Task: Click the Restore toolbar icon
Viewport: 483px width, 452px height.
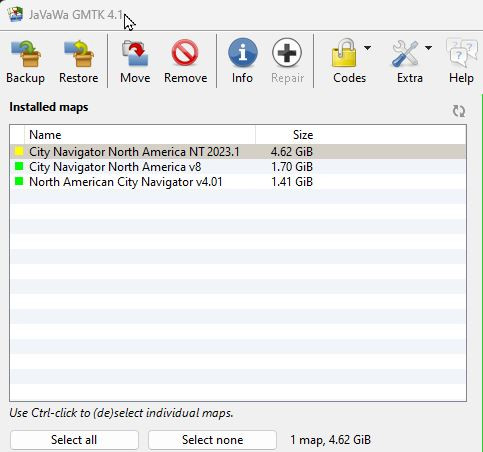Action: tap(79, 54)
